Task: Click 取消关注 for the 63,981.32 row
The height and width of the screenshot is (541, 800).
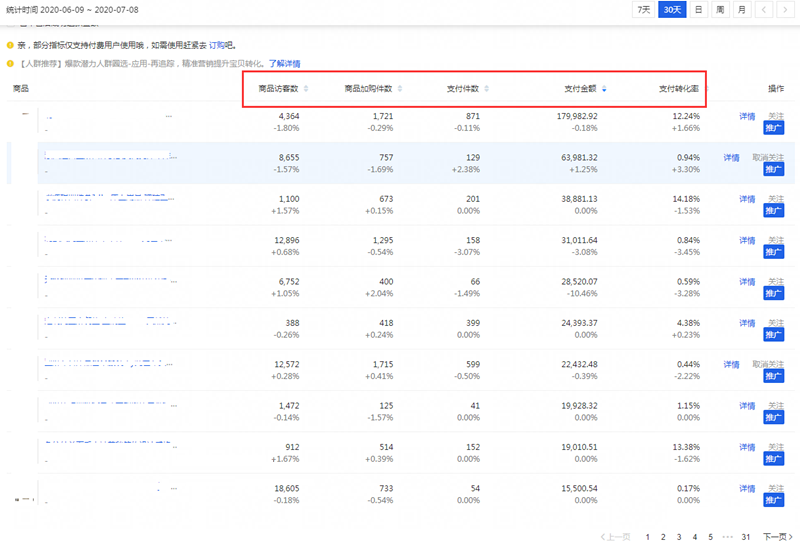Action: tap(768, 157)
